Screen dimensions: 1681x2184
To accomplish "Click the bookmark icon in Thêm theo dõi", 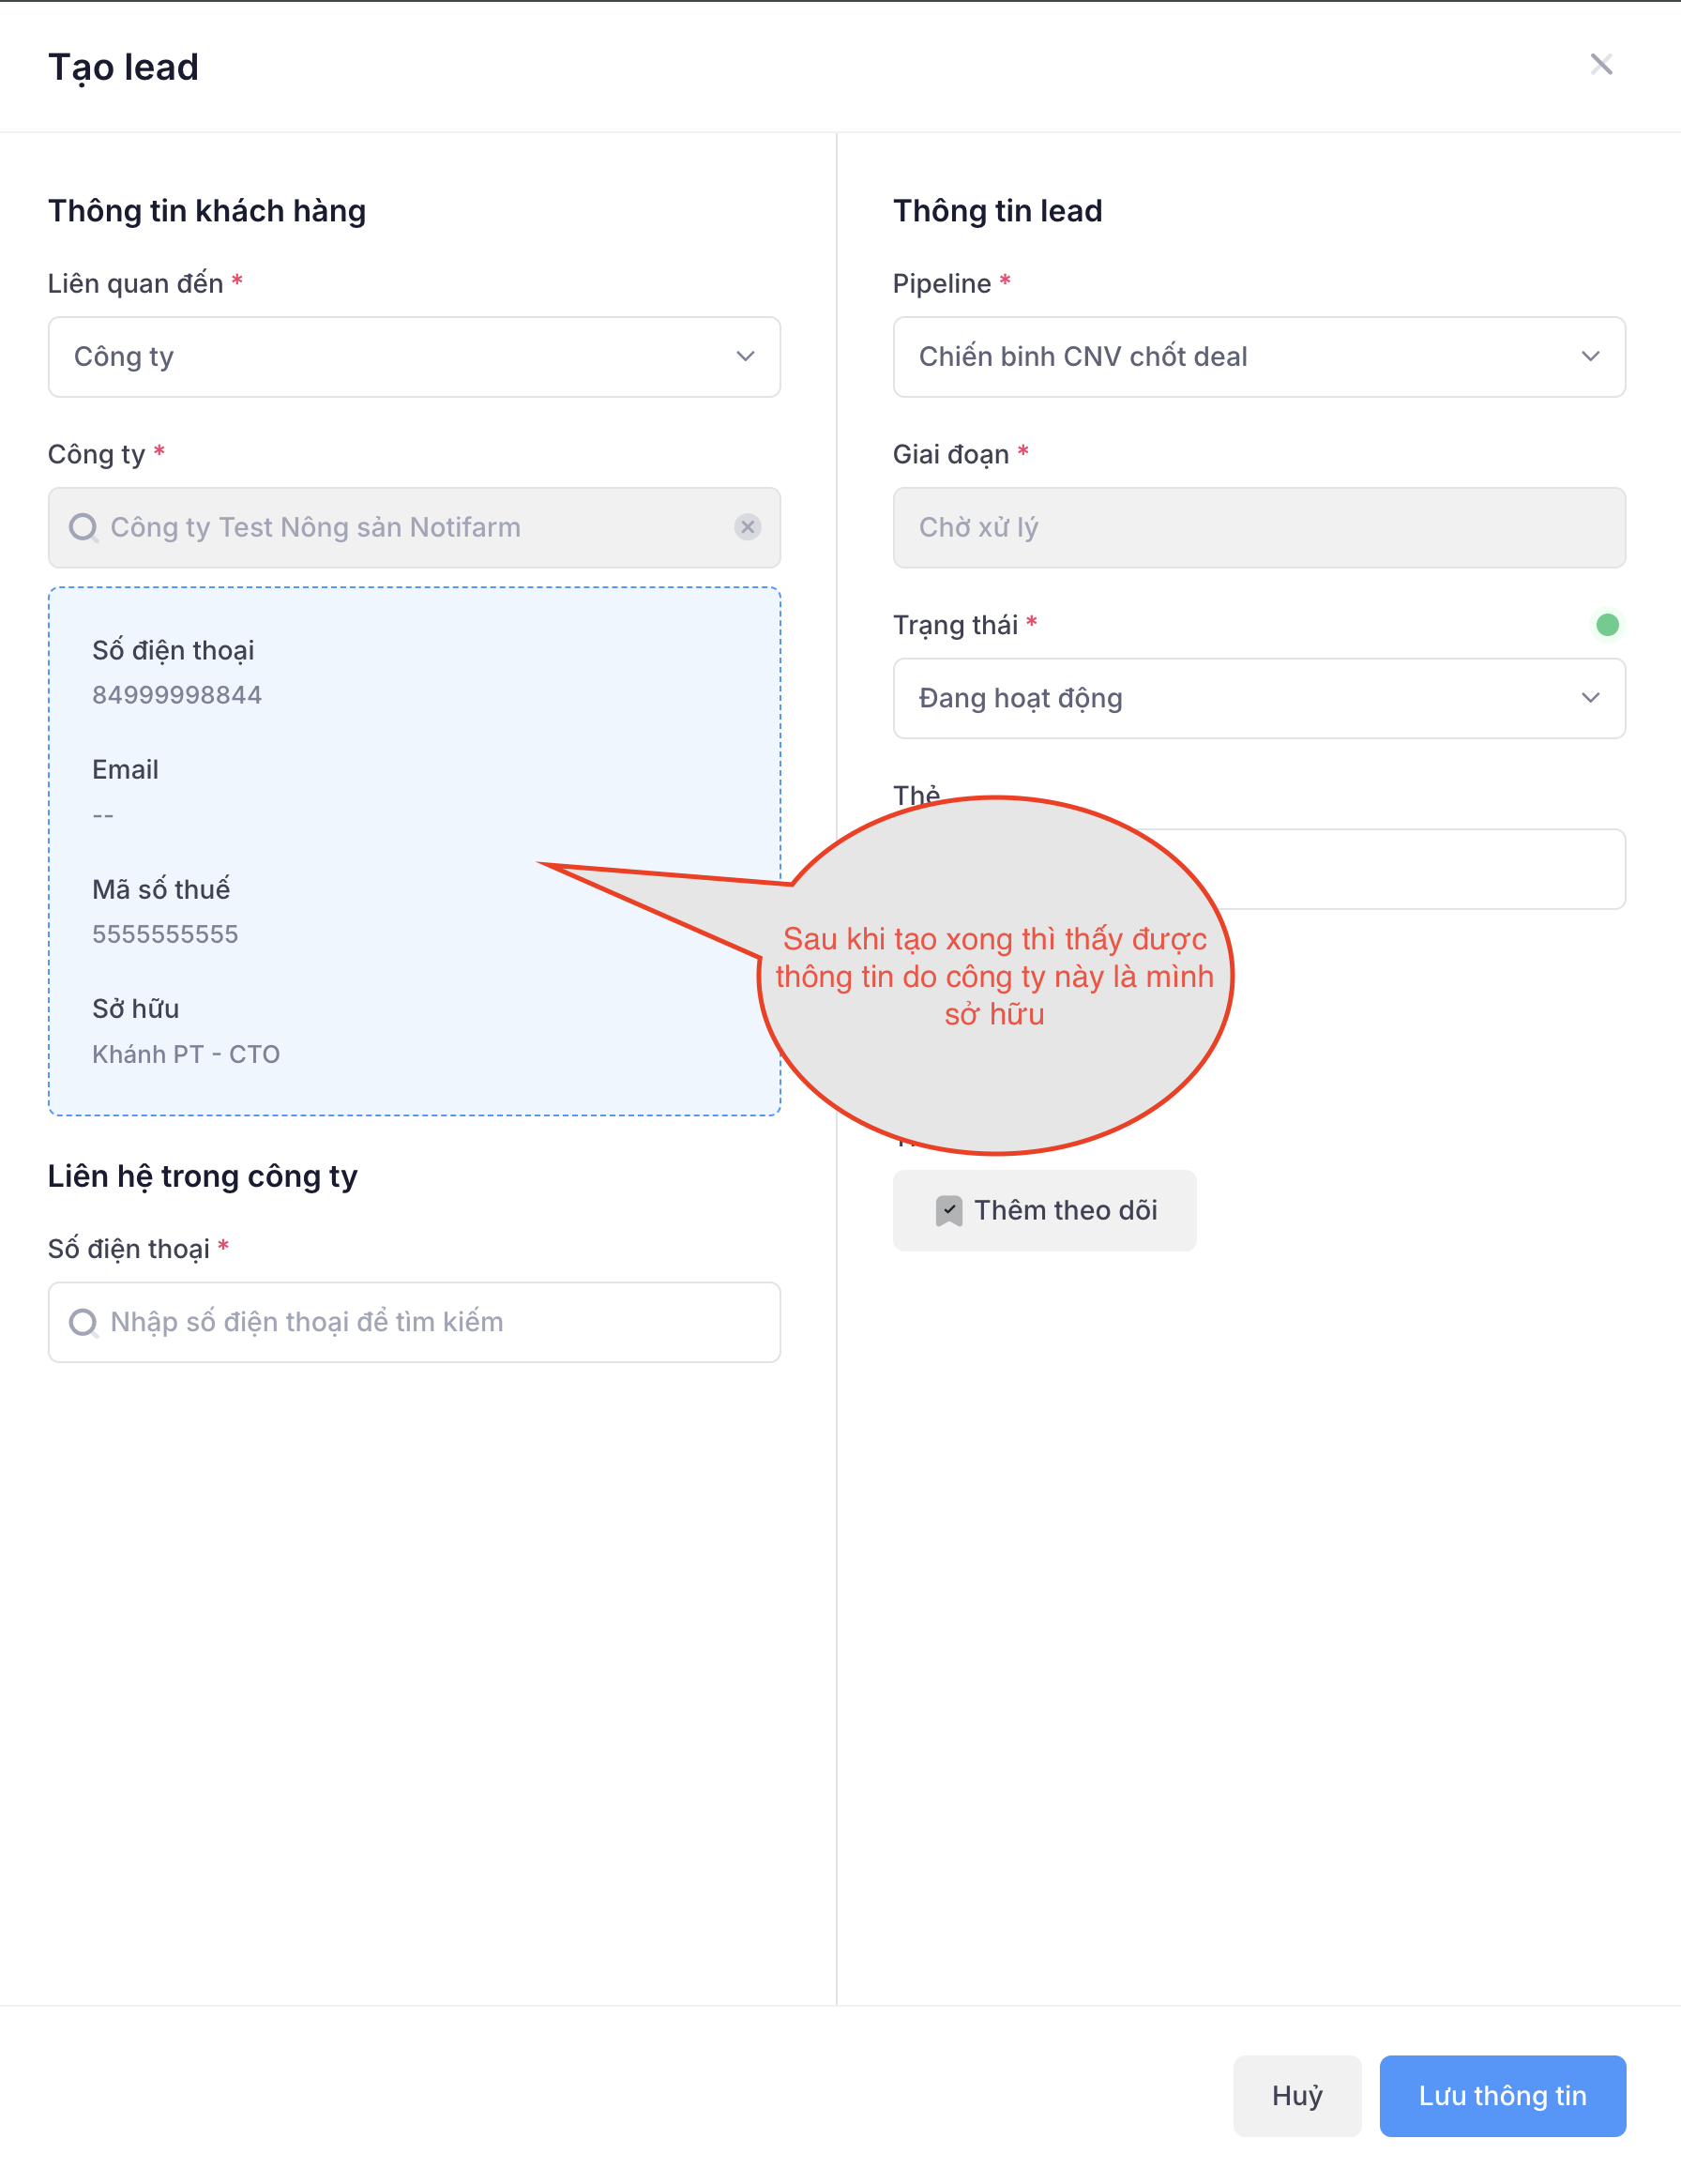I will tap(948, 1211).
